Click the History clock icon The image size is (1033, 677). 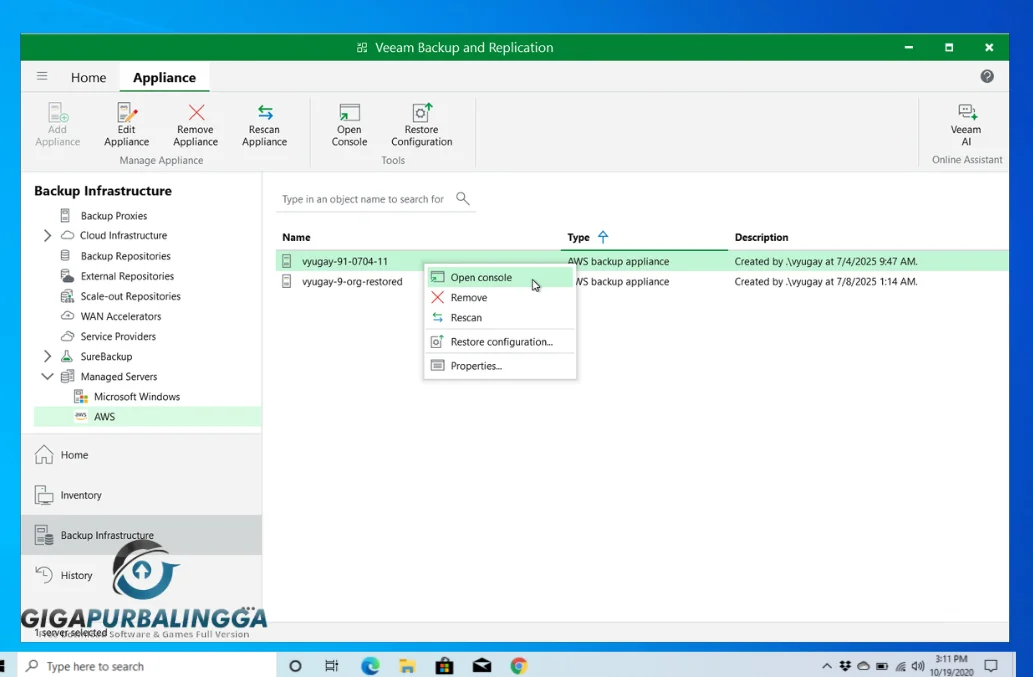44,575
